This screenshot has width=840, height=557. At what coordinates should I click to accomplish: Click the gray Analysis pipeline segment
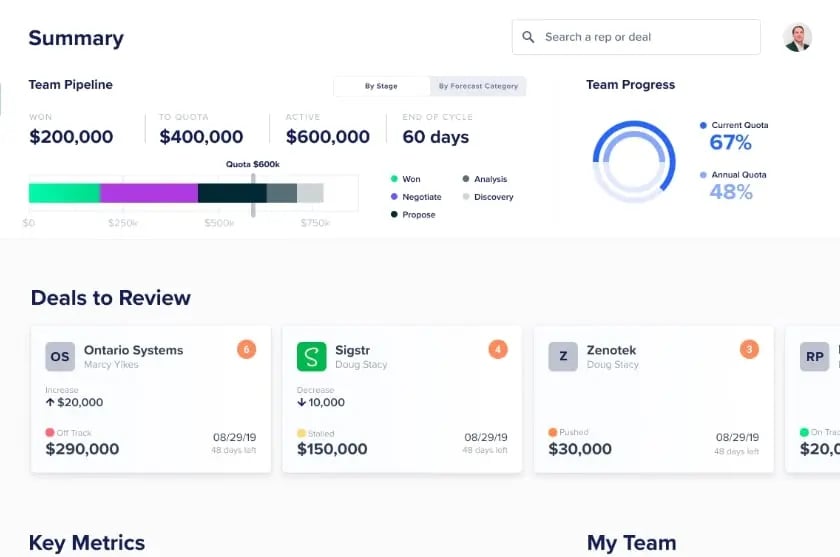pyautogui.click(x=282, y=193)
